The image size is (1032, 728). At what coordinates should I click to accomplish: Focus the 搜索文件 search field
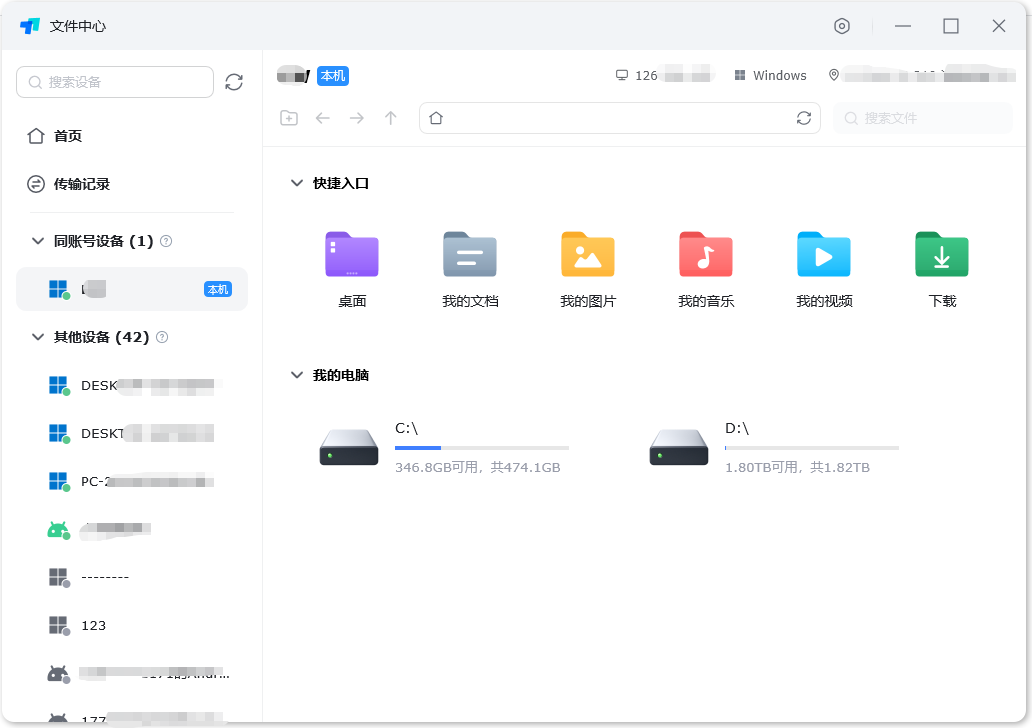(x=923, y=118)
